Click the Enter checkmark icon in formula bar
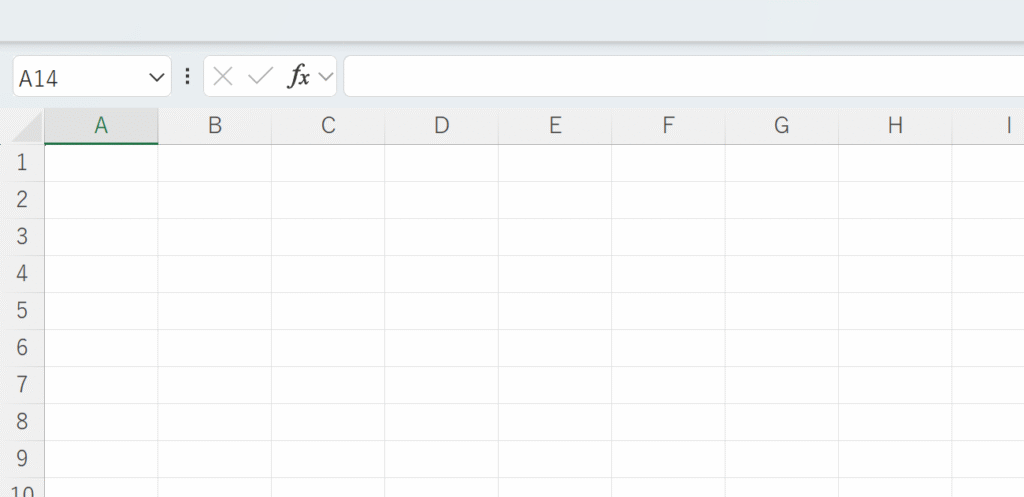The height and width of the screenshot is (497, 1024). pos(260,77)
